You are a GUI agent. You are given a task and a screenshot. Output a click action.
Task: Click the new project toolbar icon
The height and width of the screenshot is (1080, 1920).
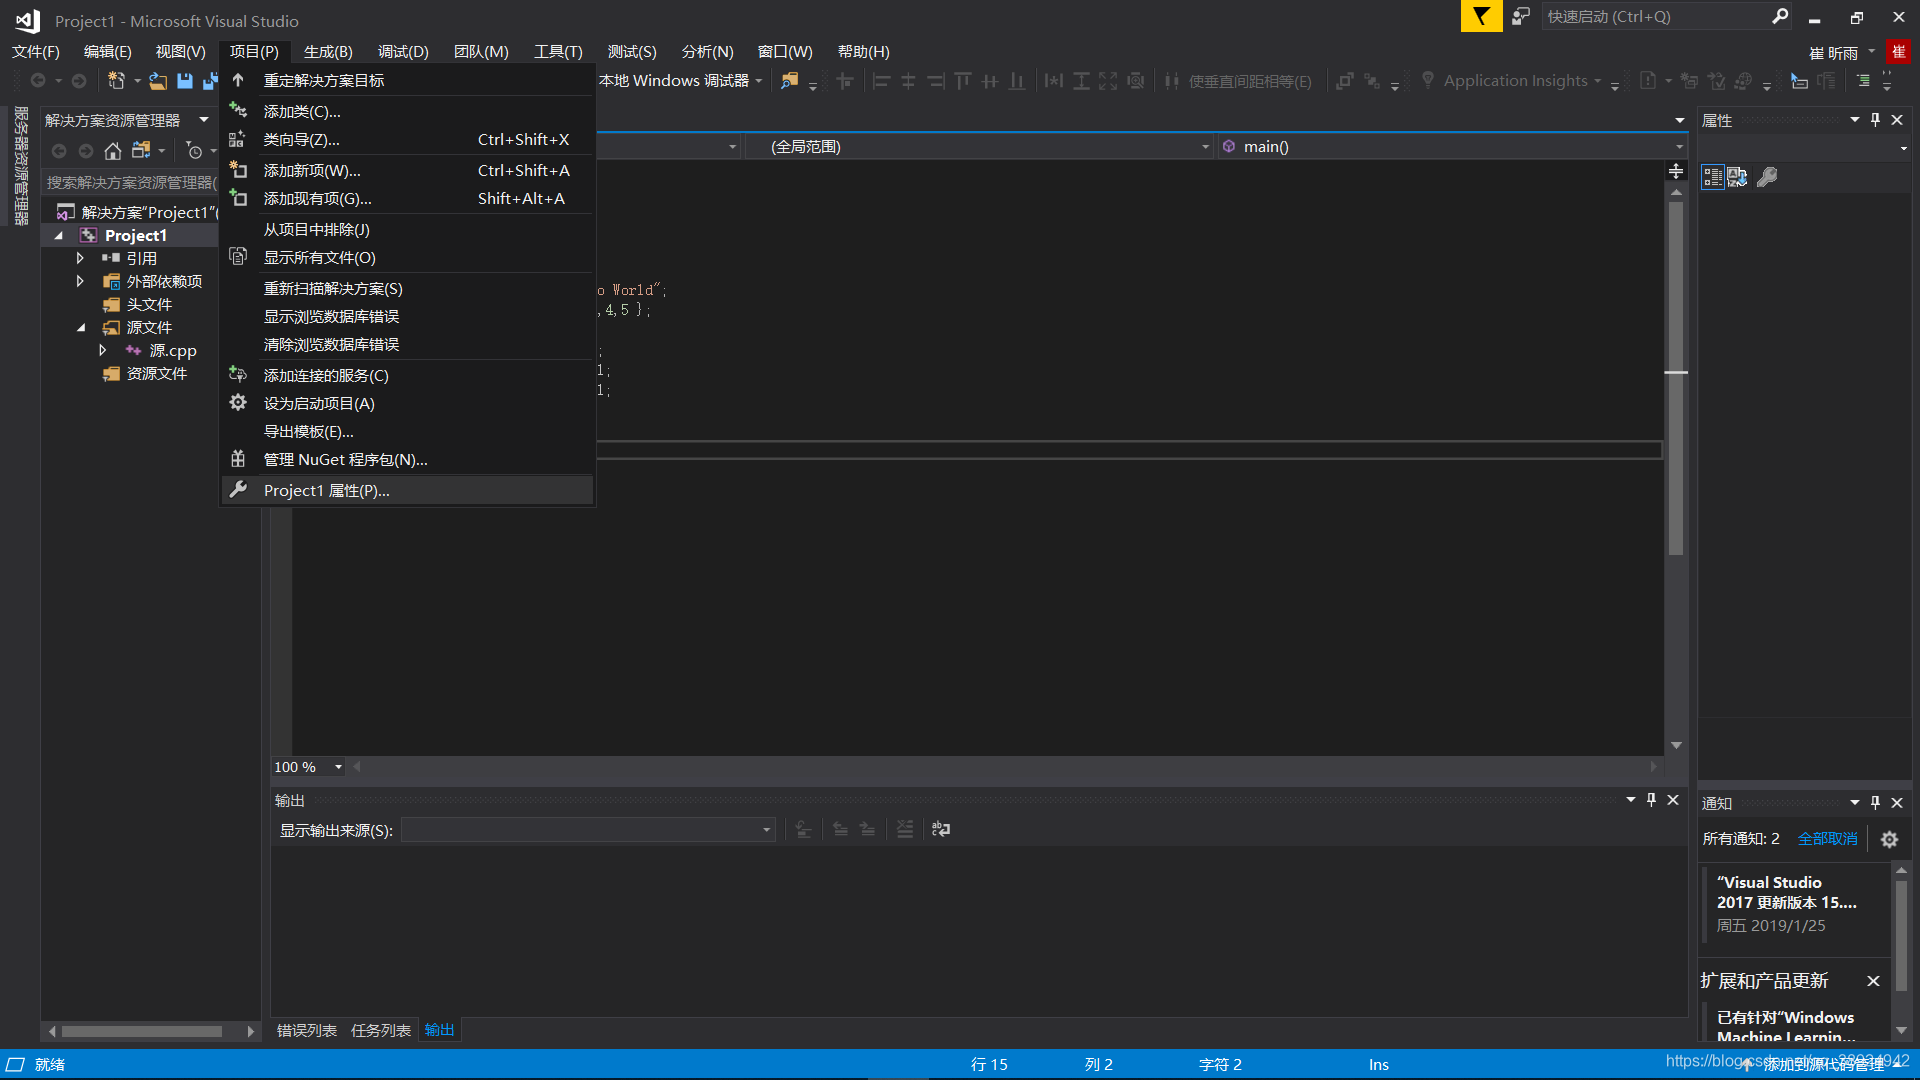(x=117, y=81)
